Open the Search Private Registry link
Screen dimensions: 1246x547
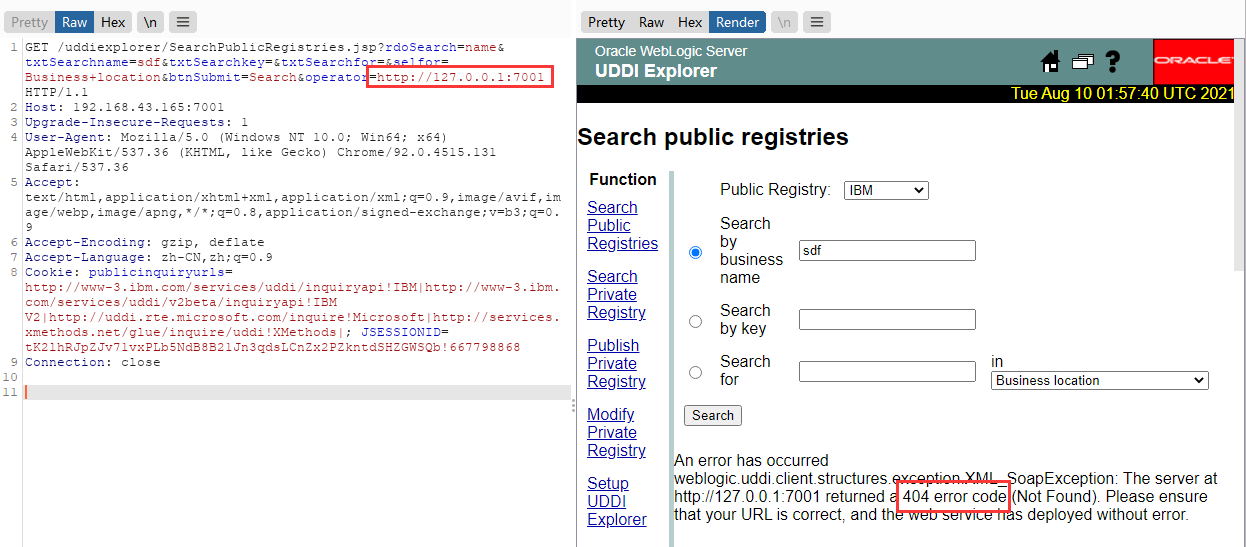coord(616,294)
